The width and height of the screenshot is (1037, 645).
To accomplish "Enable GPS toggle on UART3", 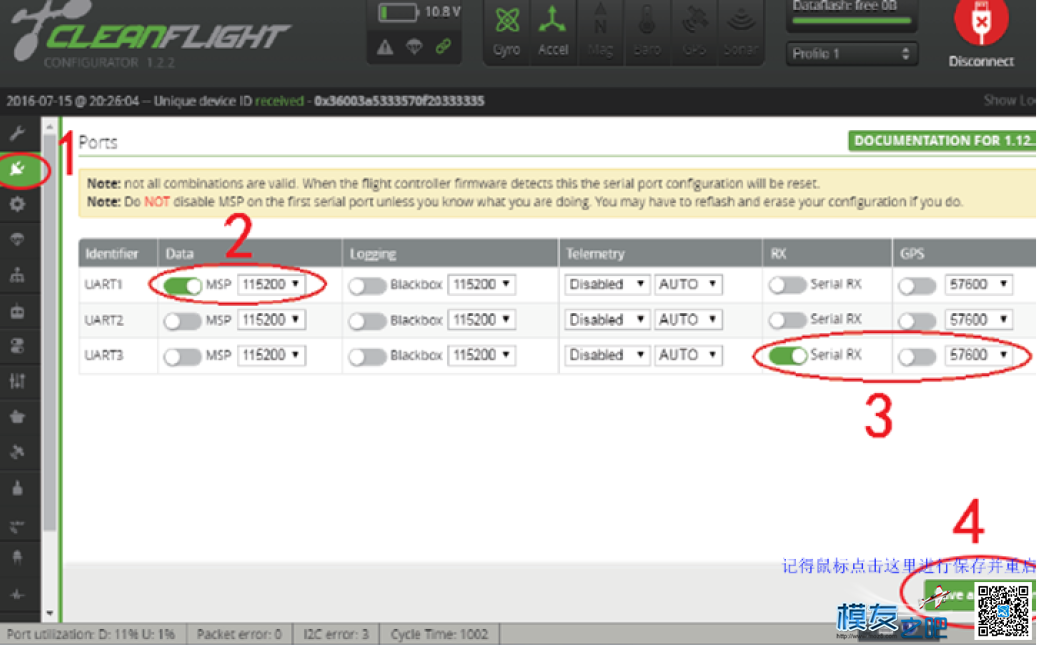I will 917,356.
